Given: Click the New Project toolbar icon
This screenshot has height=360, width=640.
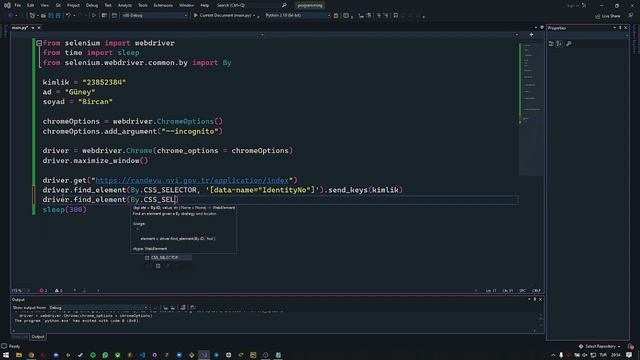Looking at the screenshot, I should 32,16.
